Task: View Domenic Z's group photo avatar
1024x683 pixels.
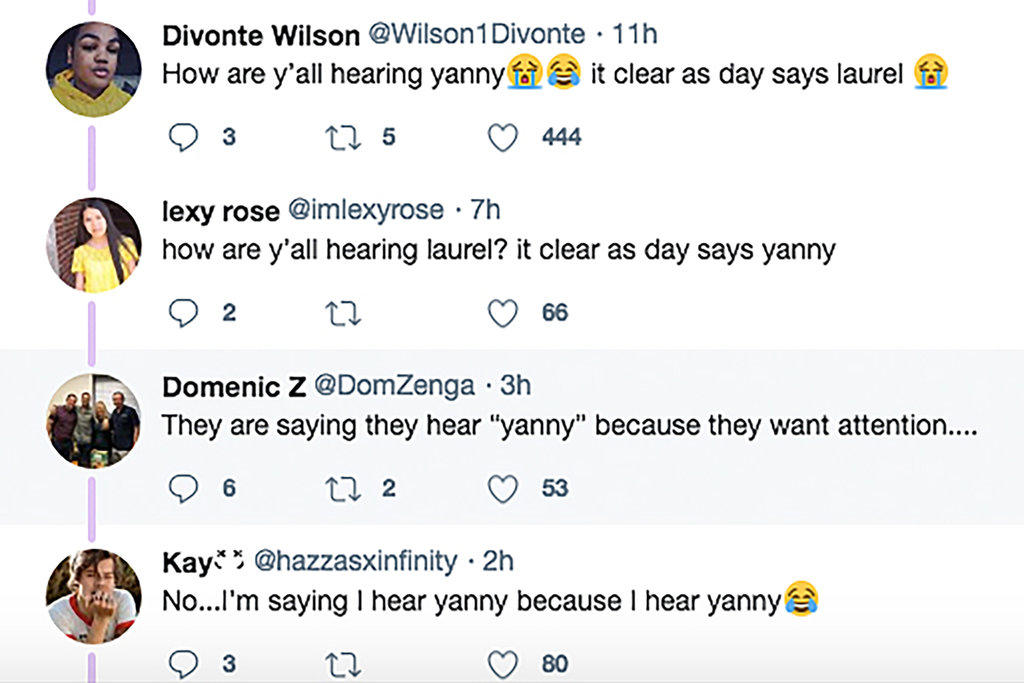Action: pyautogui.click(x=93, y=421)
